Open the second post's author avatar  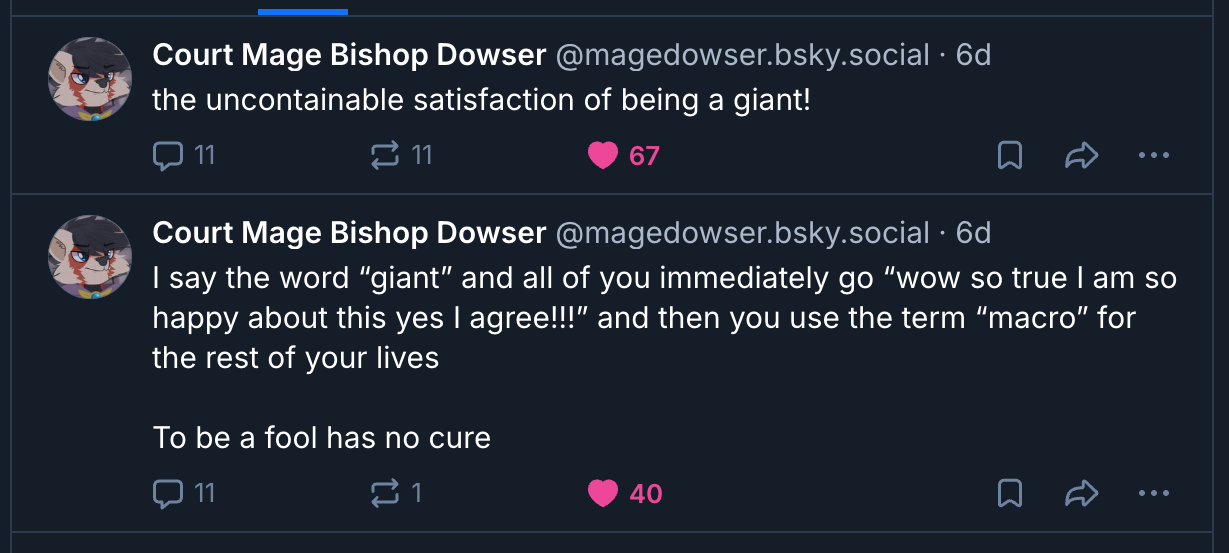[x=90, y=258]
